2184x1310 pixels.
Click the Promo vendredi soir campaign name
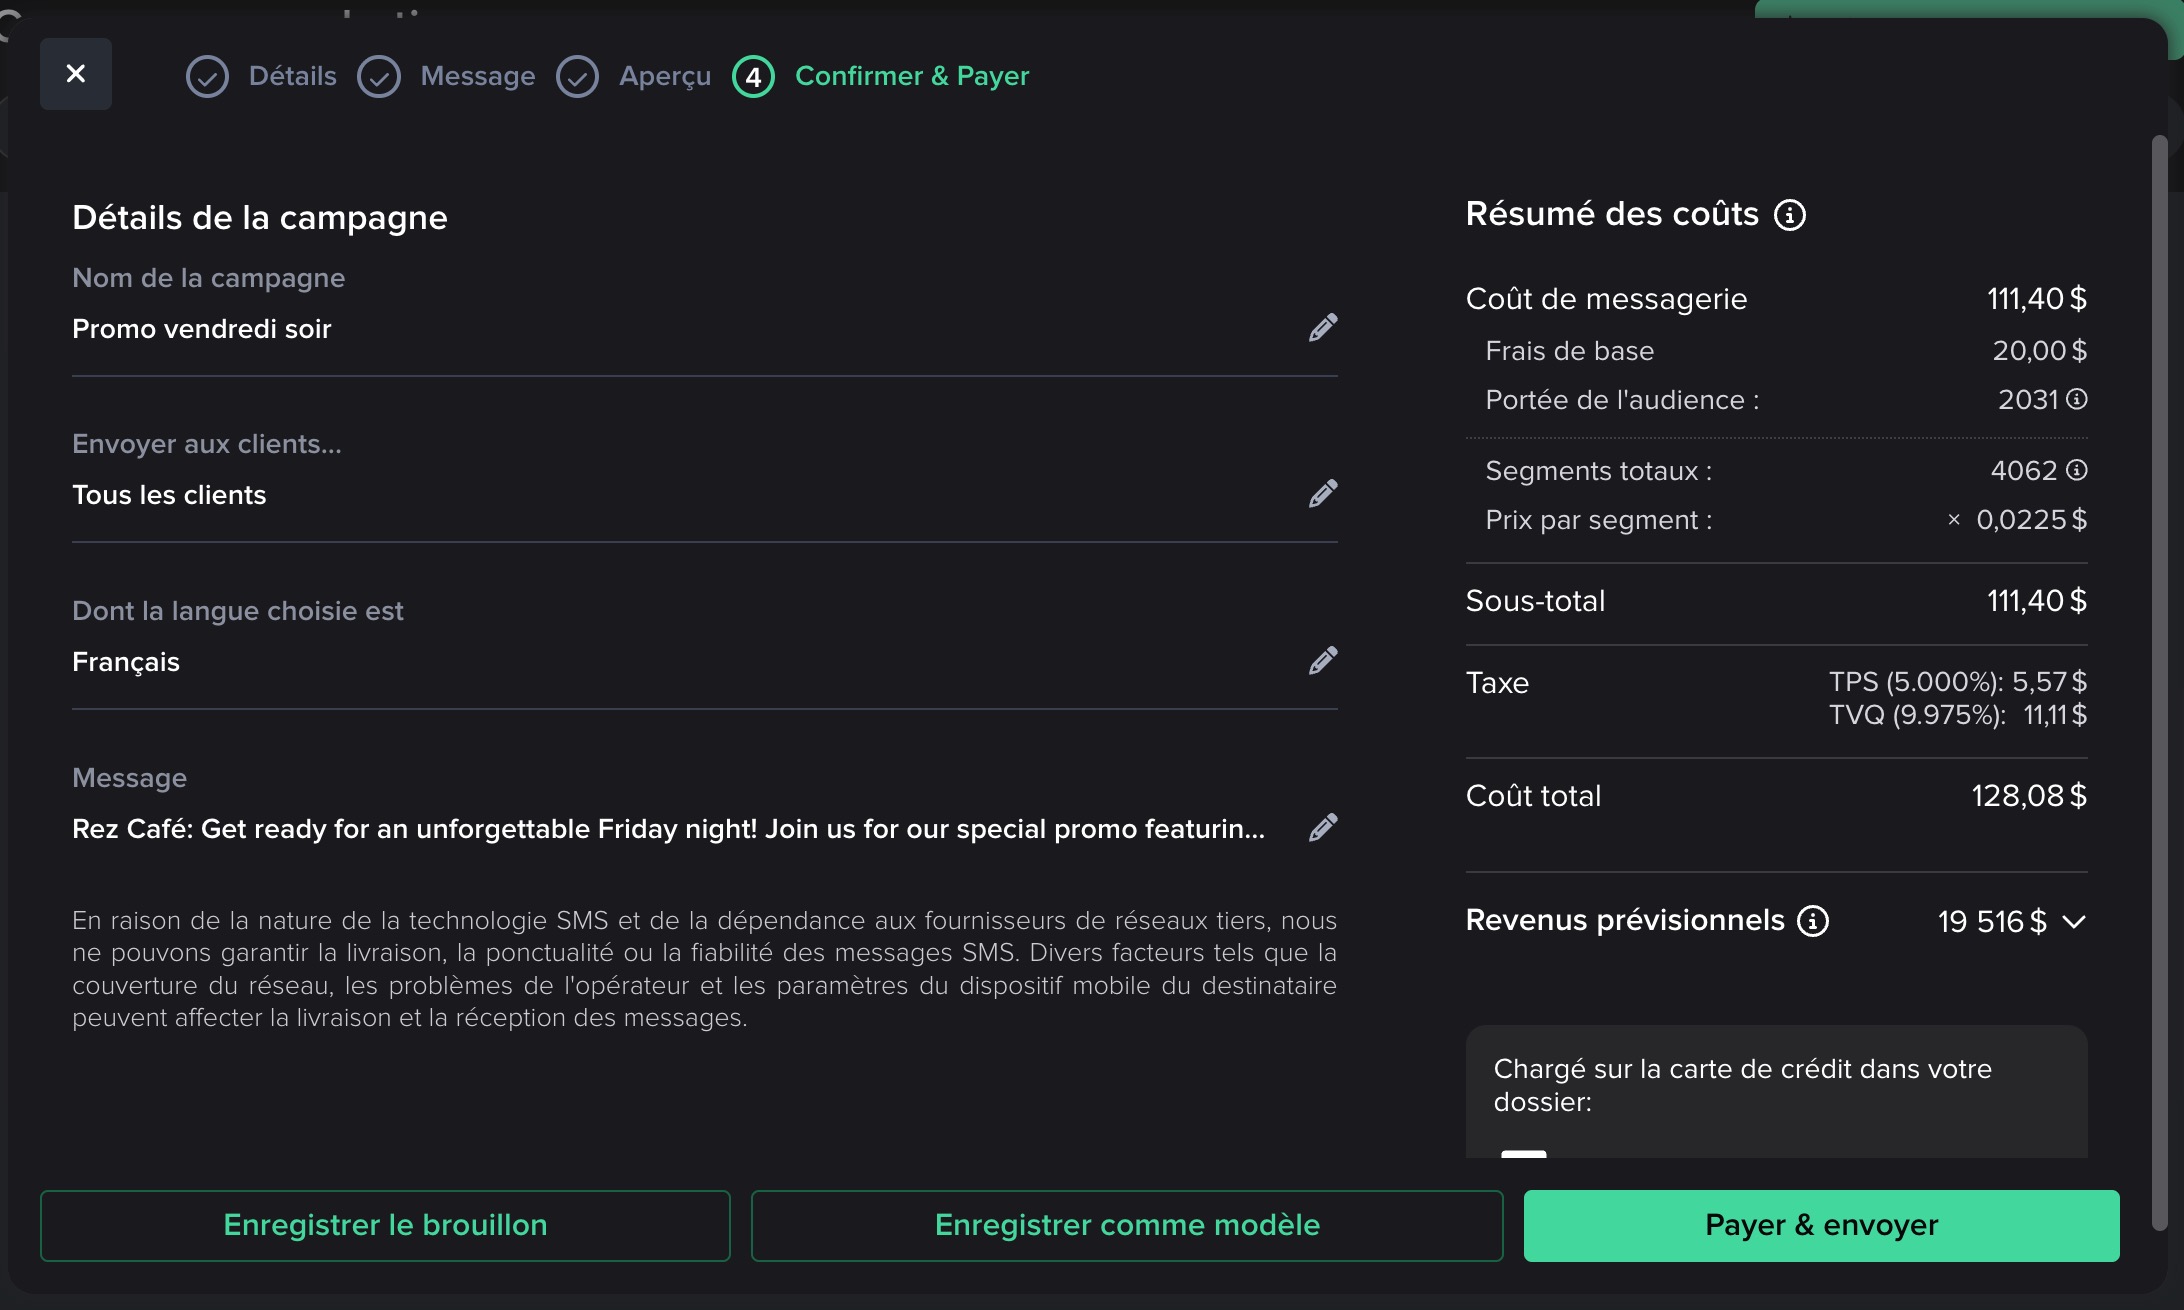202,329
